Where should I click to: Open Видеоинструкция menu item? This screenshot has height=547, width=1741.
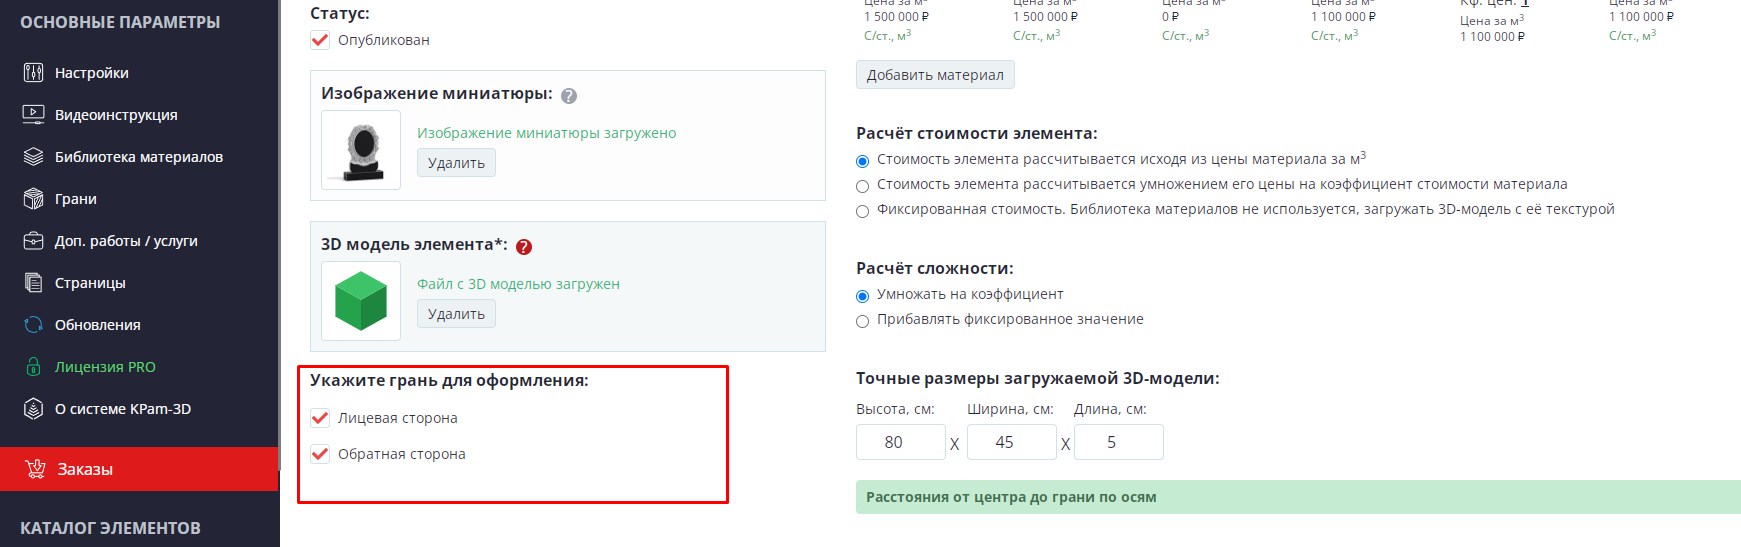tap(116, 115)
